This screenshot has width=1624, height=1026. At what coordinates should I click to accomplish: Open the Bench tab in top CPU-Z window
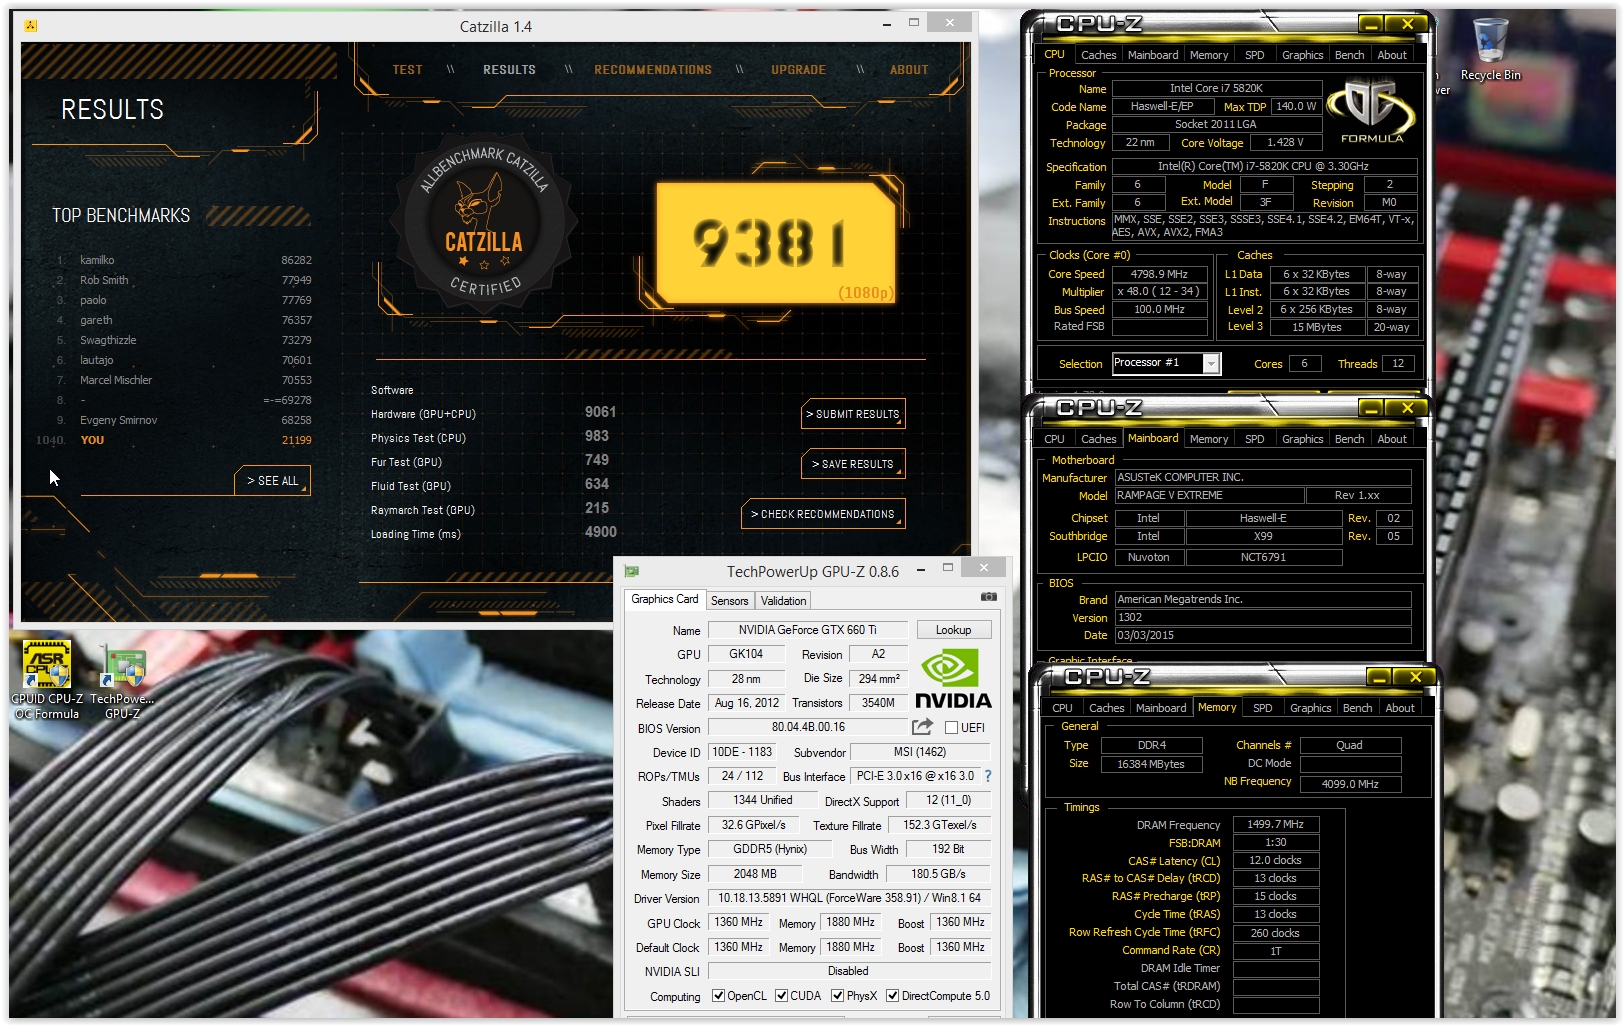tap(1349, 55)
